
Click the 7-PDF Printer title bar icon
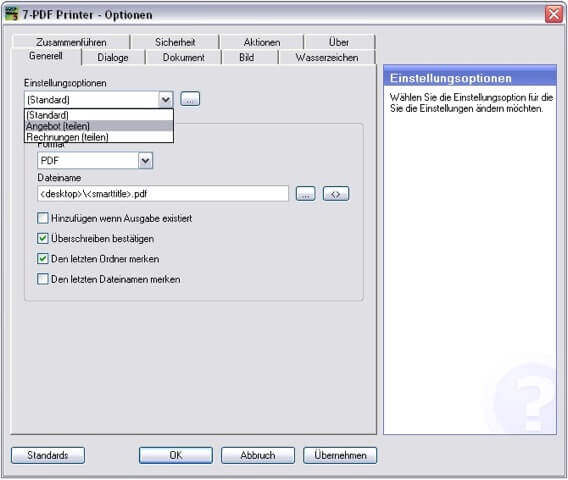12,14
